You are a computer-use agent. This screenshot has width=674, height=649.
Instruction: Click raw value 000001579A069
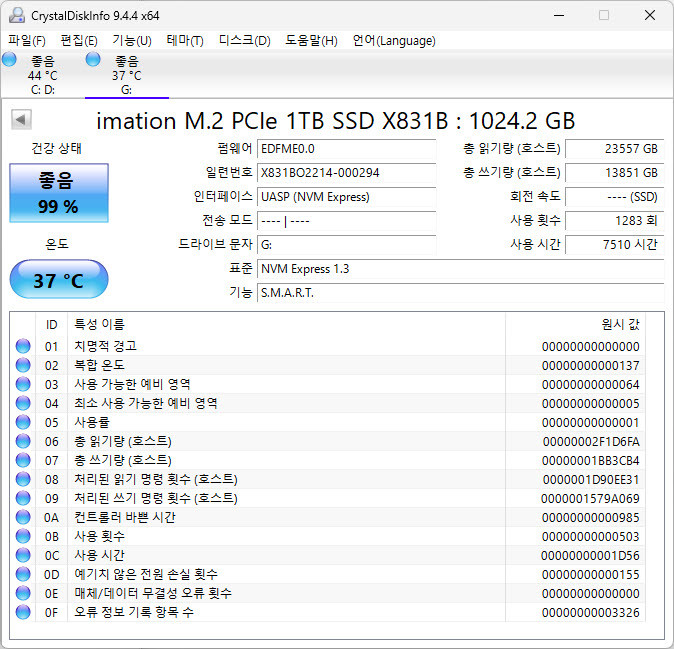tap(590, 499)
